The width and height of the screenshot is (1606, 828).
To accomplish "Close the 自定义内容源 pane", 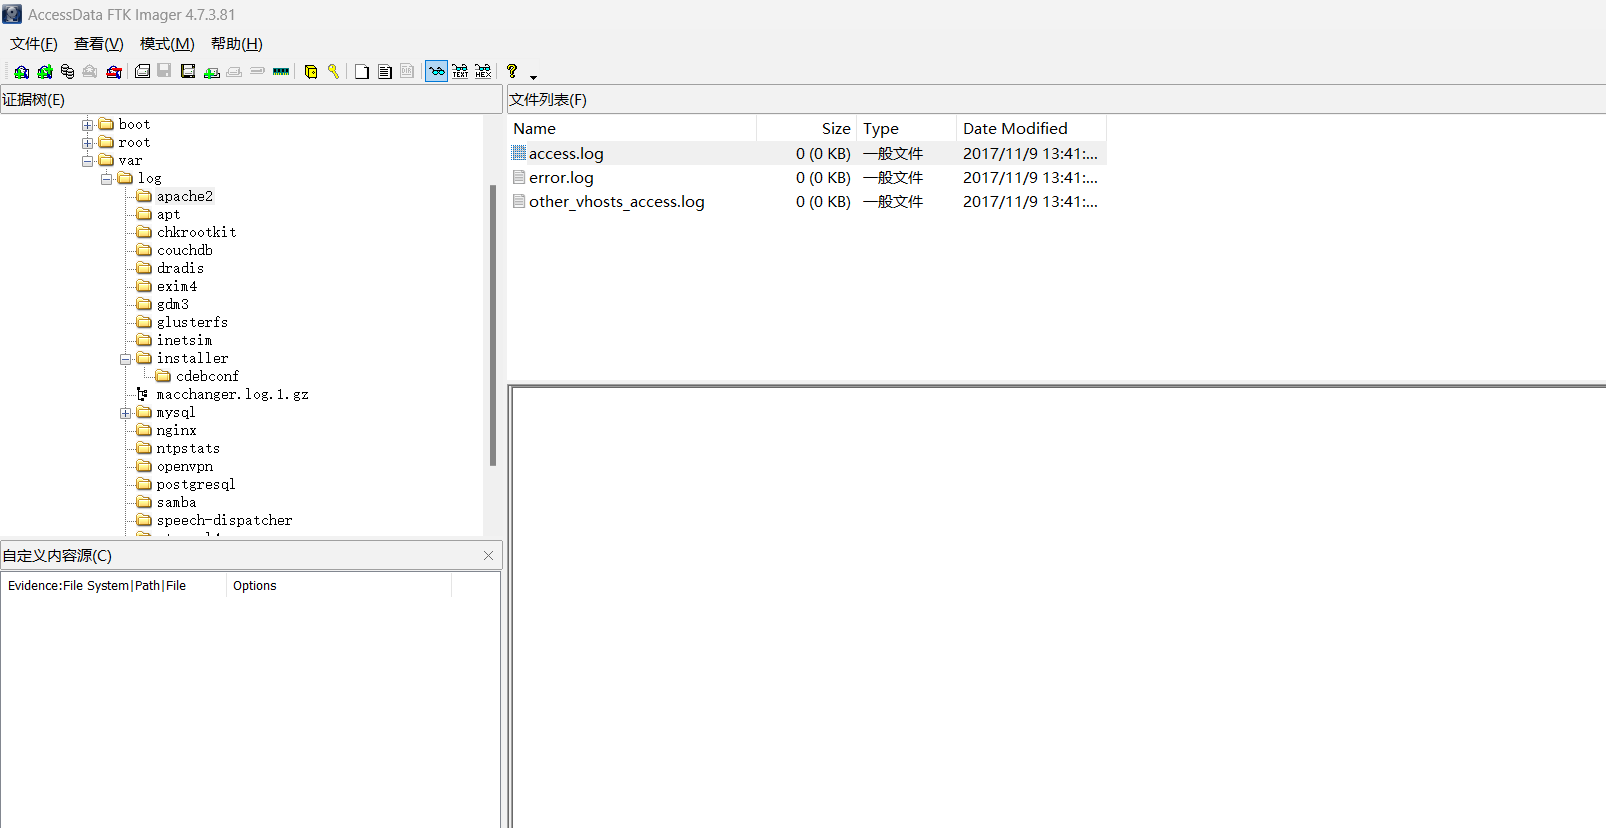I will [488, 556].
